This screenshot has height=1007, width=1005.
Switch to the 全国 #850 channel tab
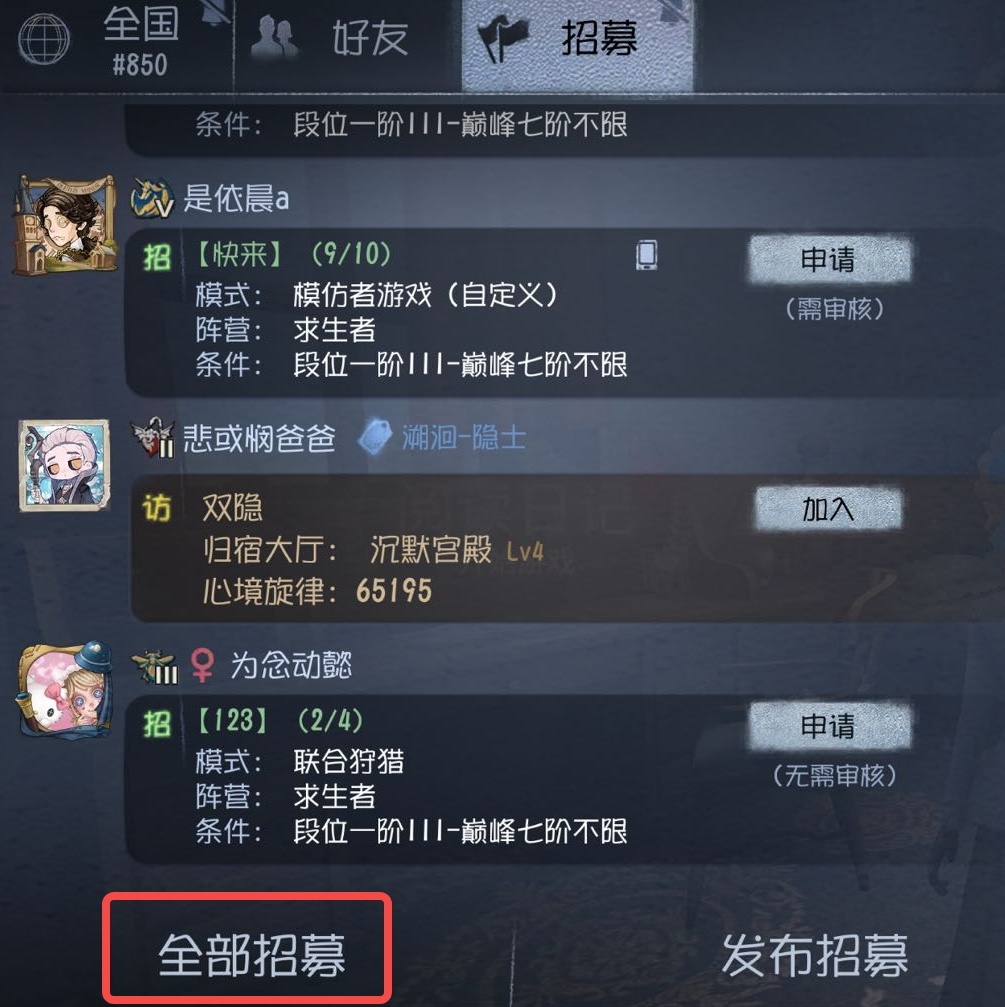[116, 42]
